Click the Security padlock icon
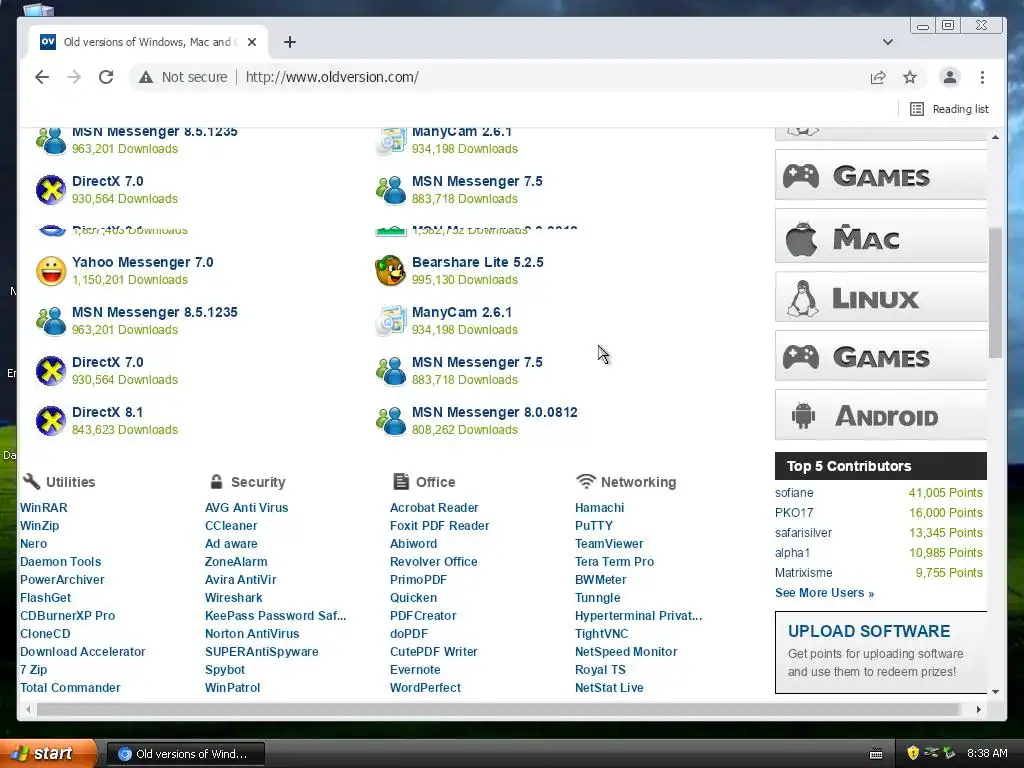 (216, 481)
